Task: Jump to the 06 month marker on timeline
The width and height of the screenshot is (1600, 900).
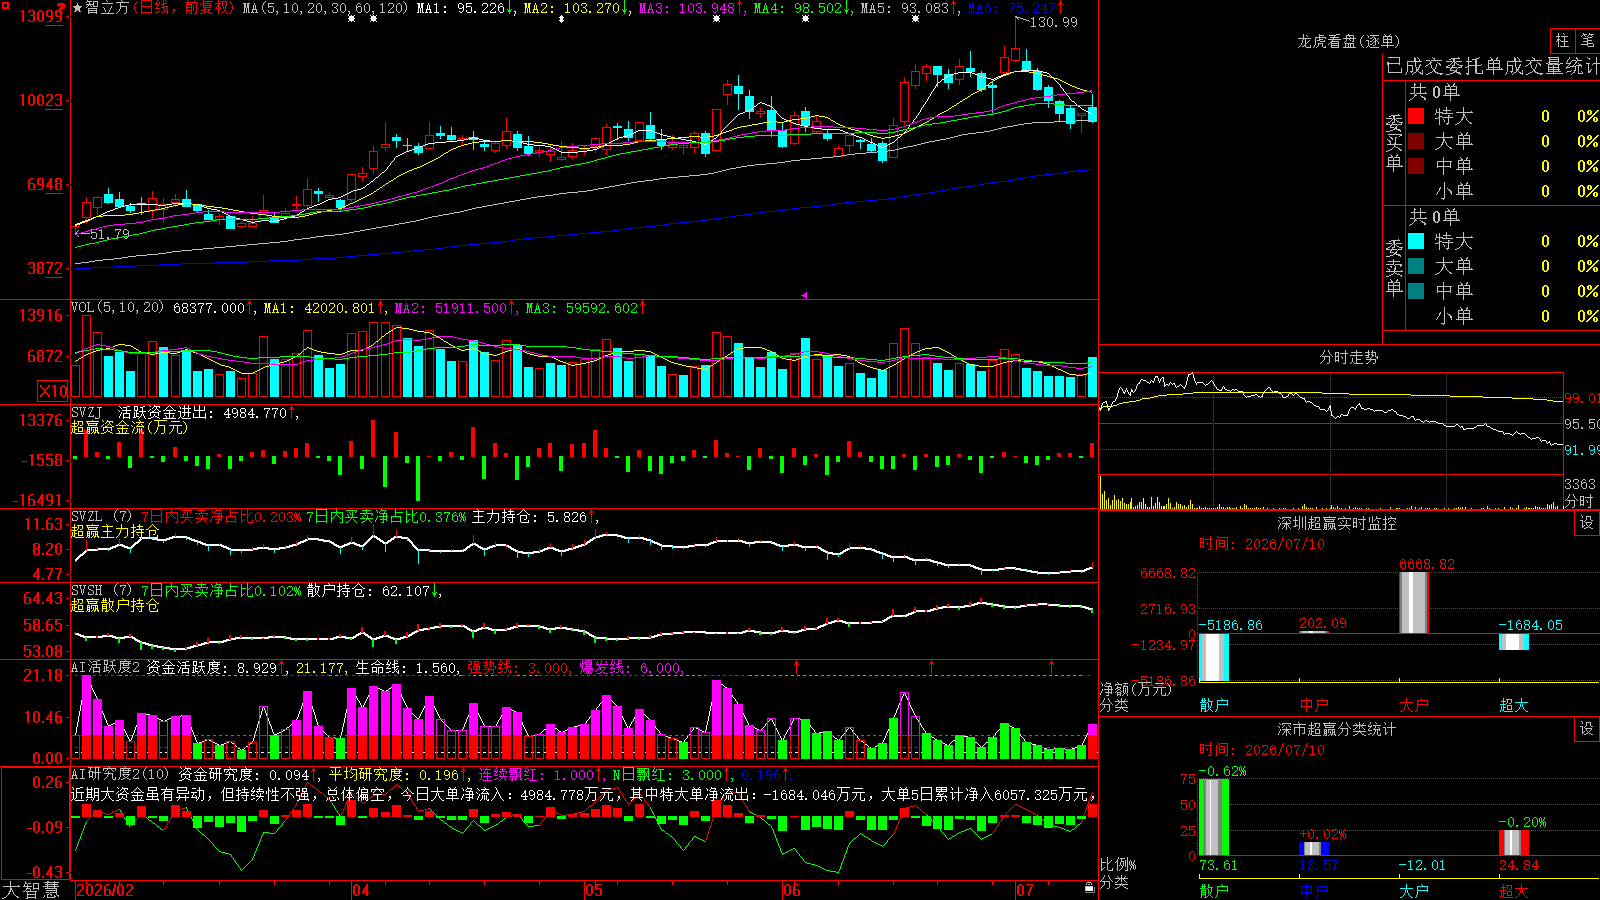Action: point(792,890)
